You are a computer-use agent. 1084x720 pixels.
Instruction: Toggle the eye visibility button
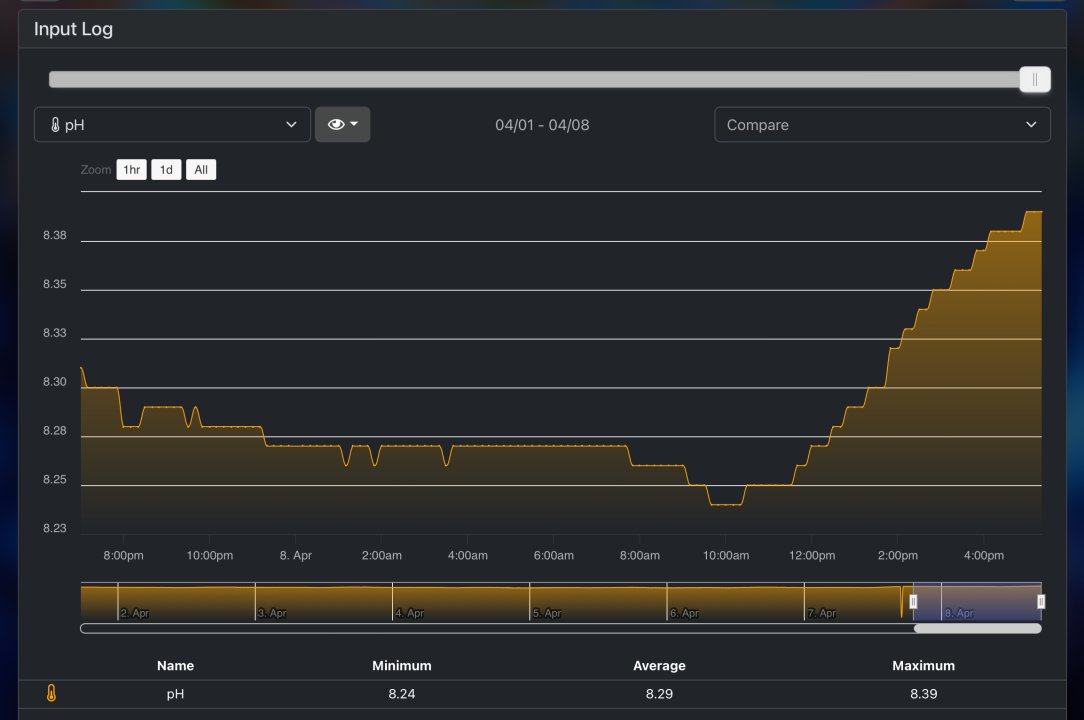tap(336, 125)
